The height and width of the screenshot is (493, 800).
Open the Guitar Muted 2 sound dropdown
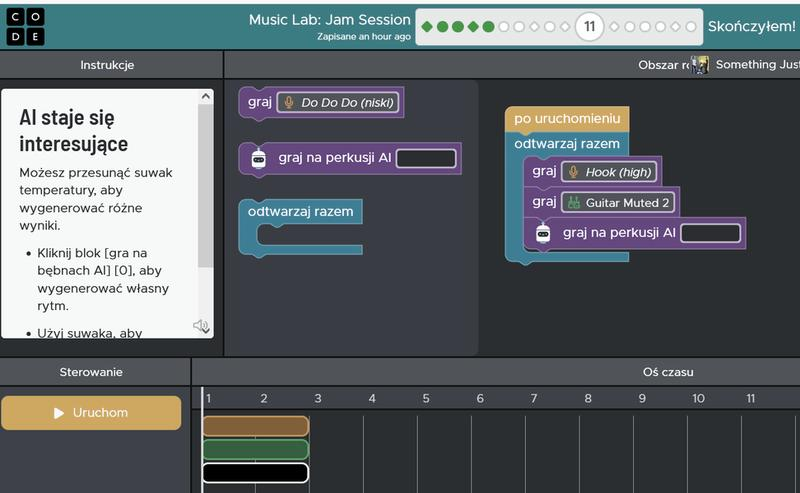pos(618,203)
